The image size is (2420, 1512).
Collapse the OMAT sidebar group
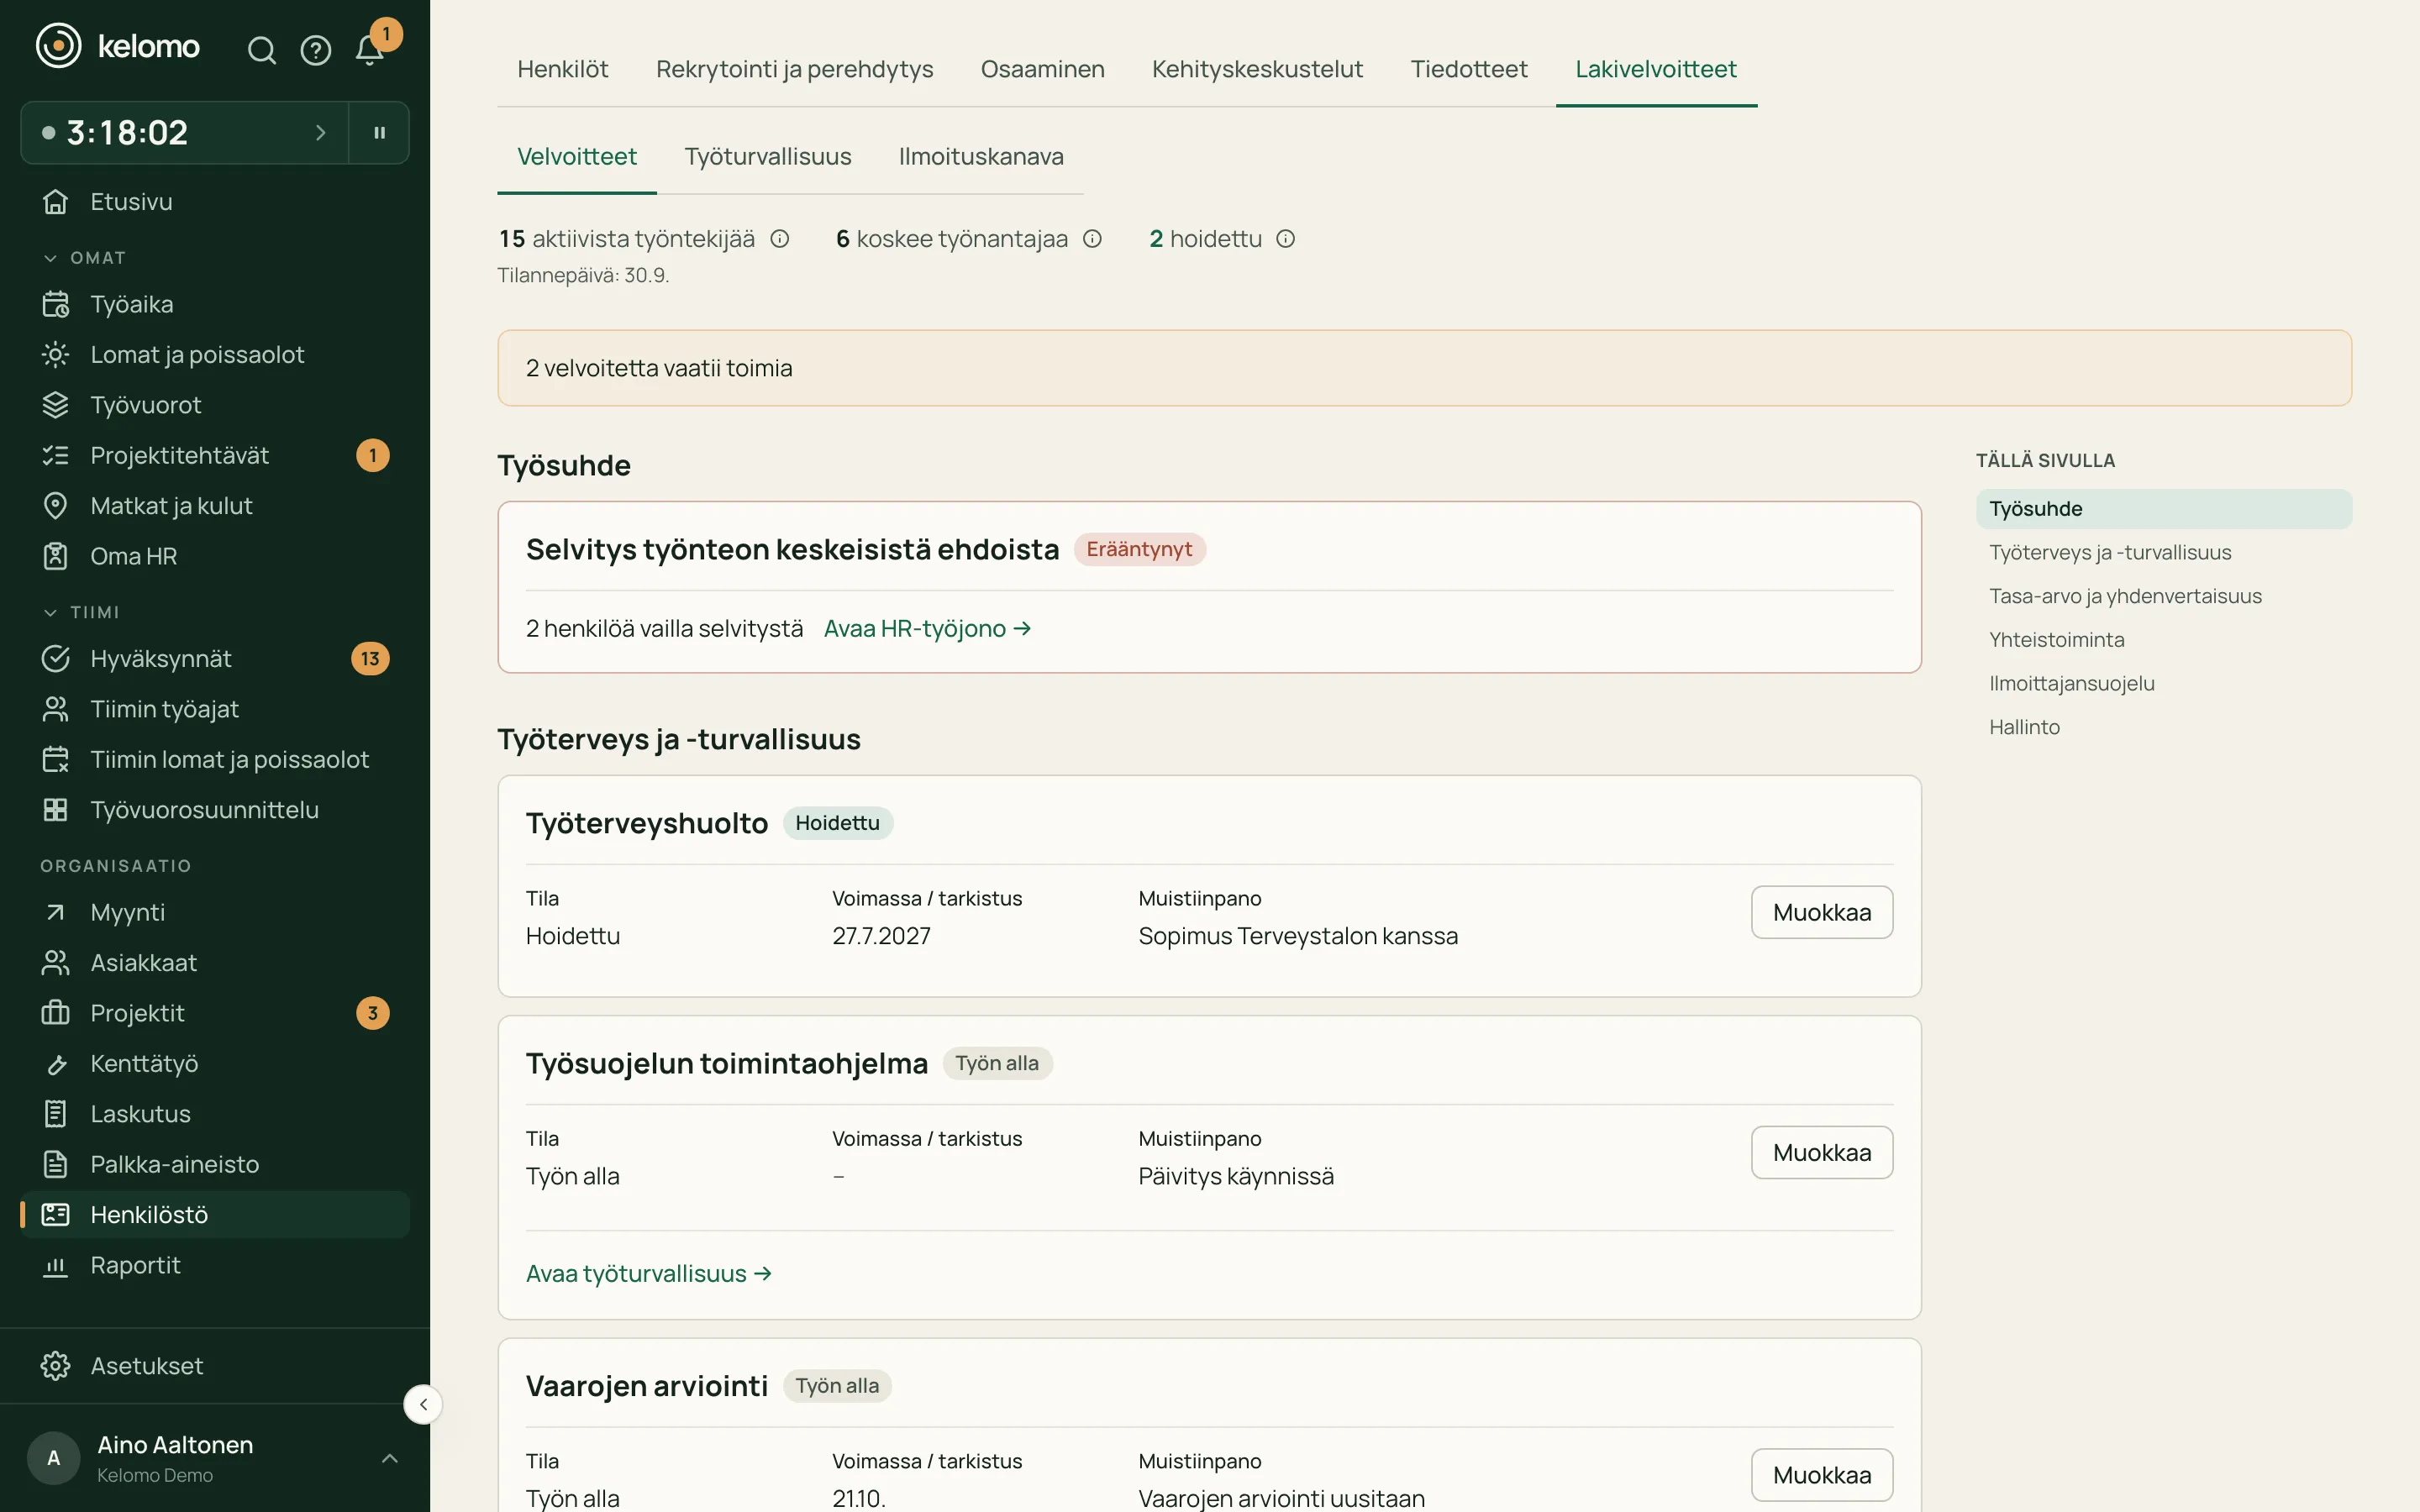pos(84,258)
